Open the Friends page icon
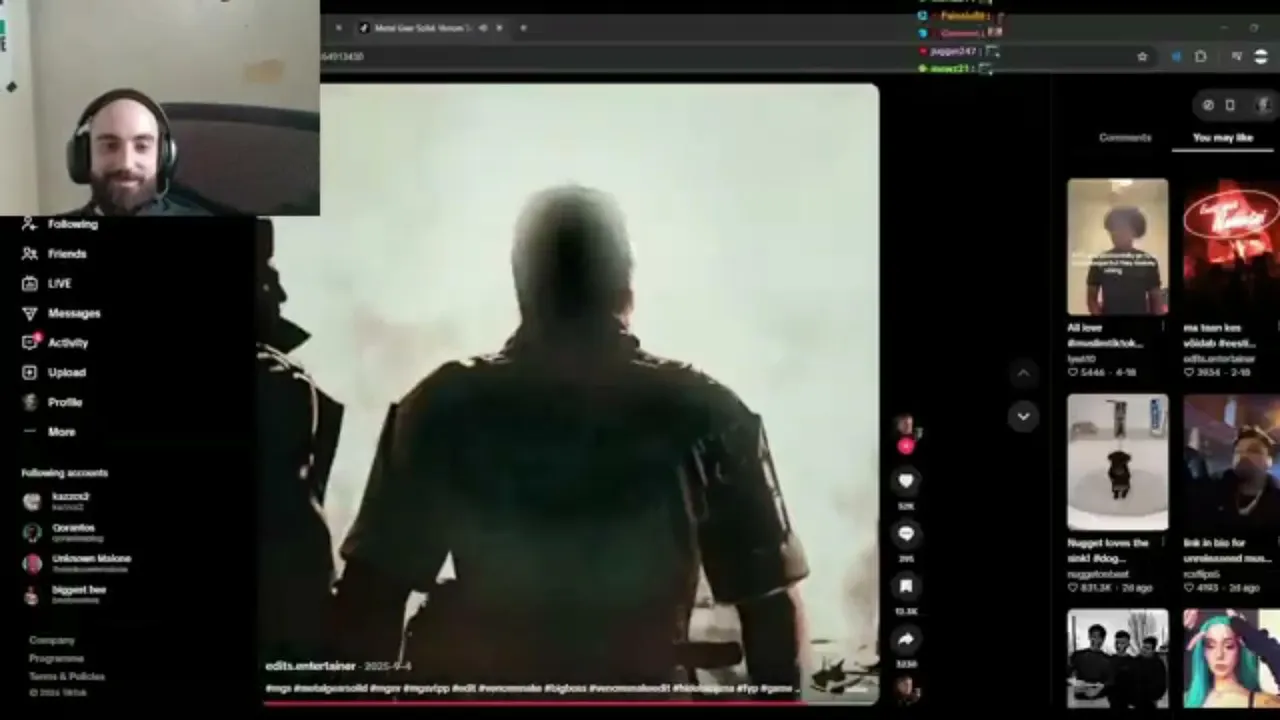Viewport: 1280px width, 720px height. coord(30,254)
